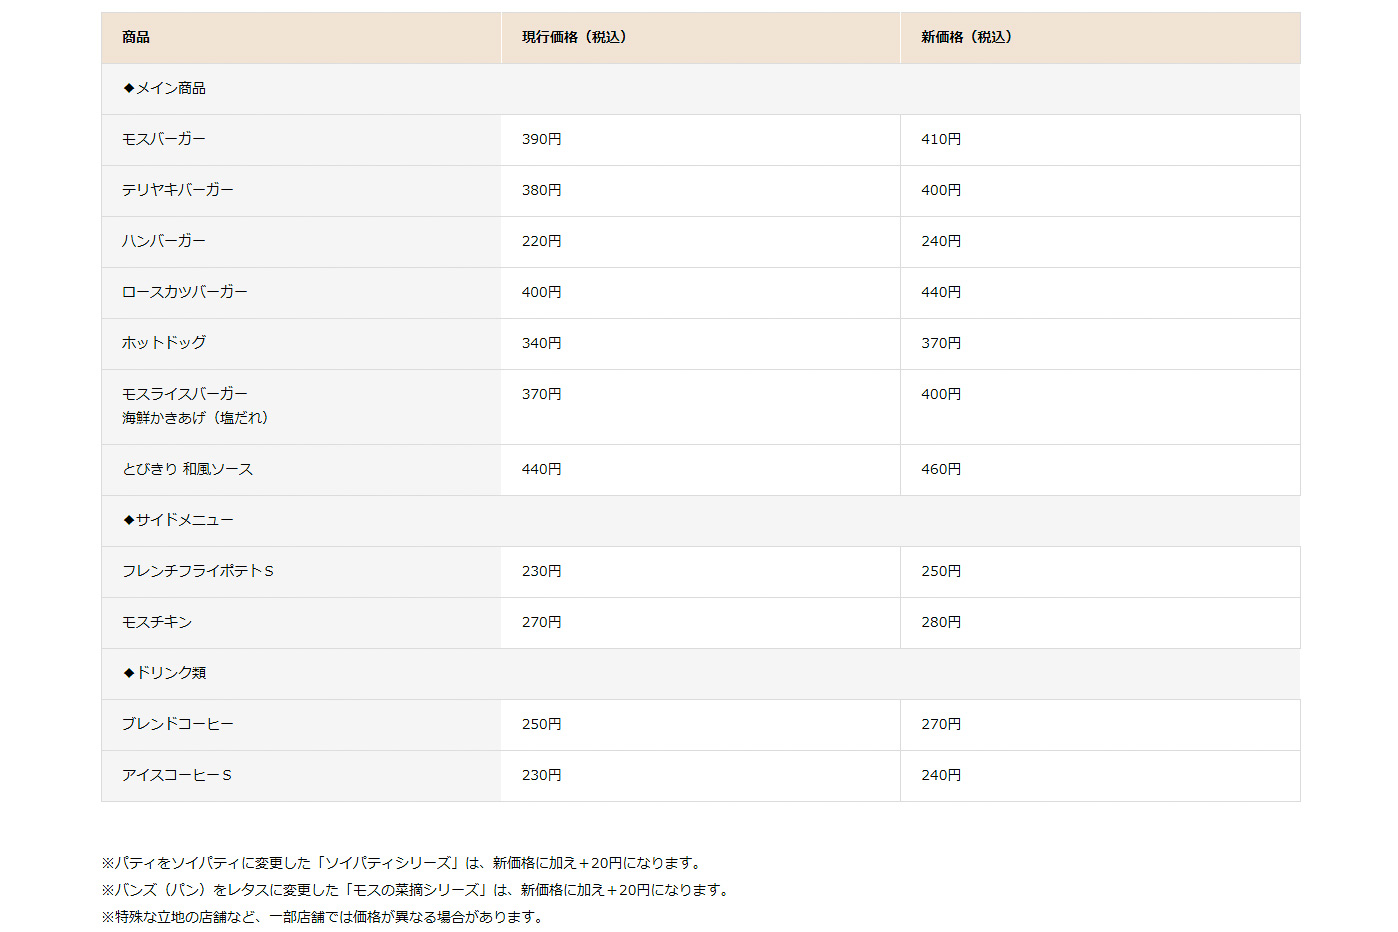
Task: Select the テリヤキバーガー product name
Action: [178, 190]
